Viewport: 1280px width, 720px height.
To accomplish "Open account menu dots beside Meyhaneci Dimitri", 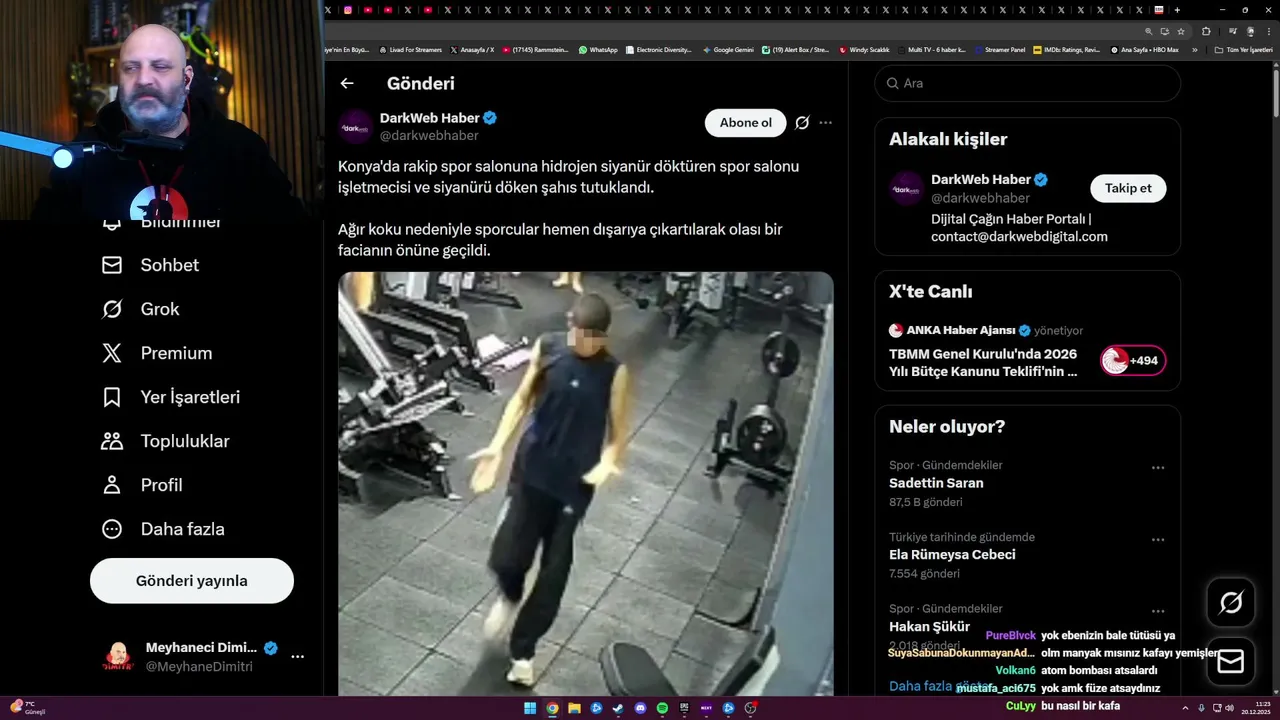I will click(297, 657).
